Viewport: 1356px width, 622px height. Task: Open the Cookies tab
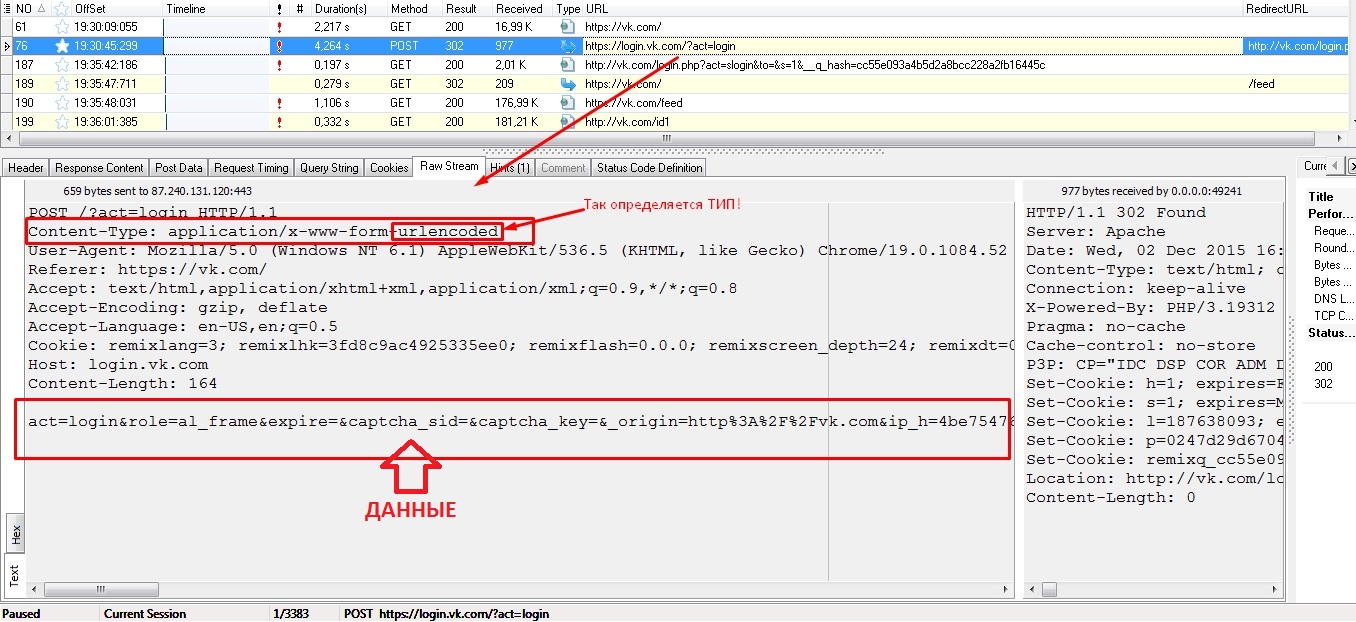(389, 168)
